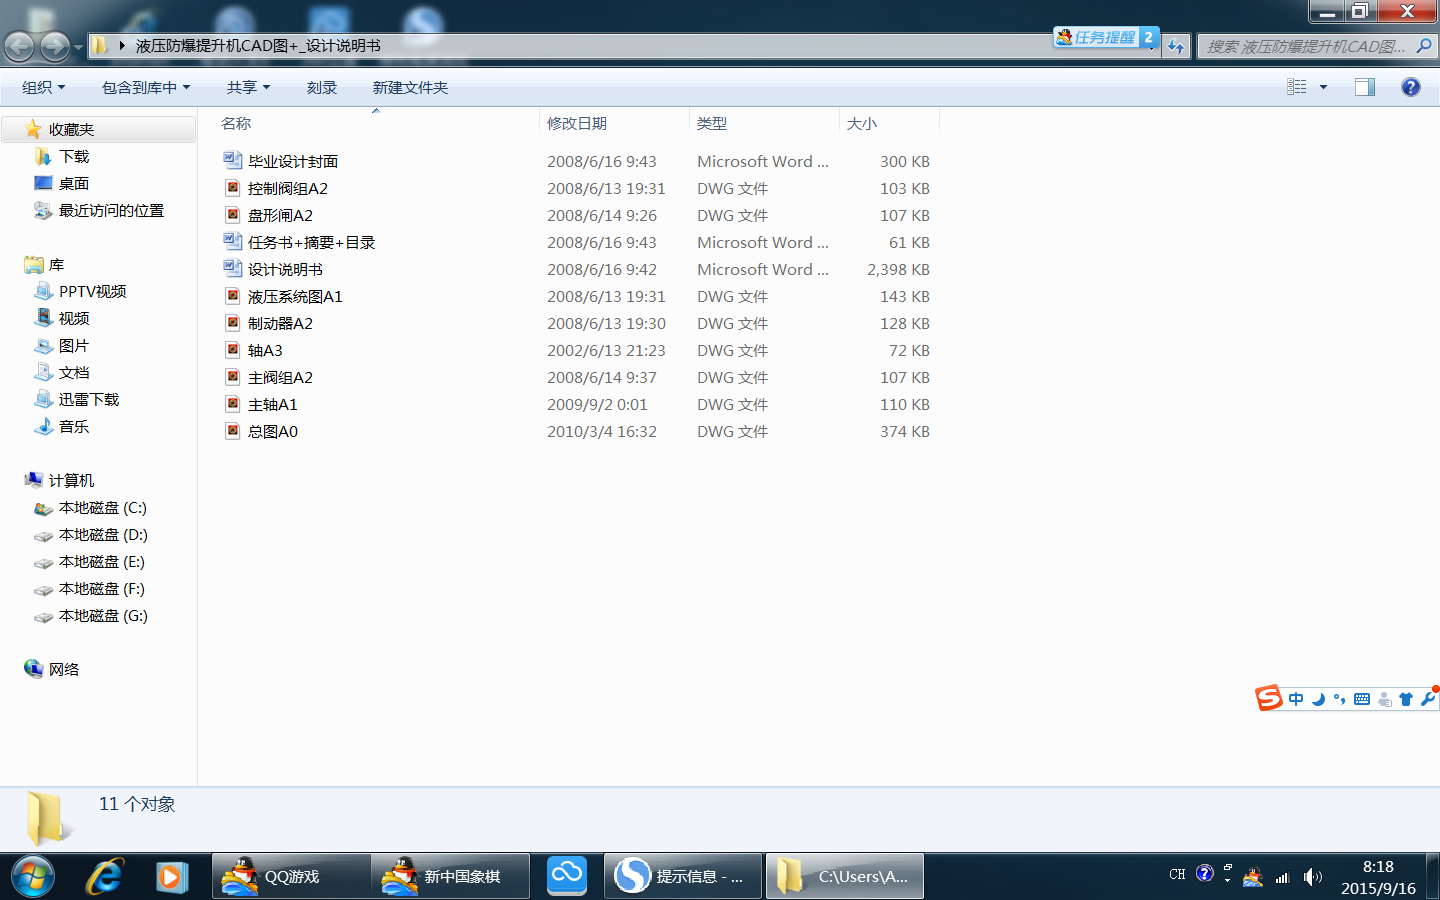
Task: Open 本地磁盘 (C:) drive
Action: point(102,507)
